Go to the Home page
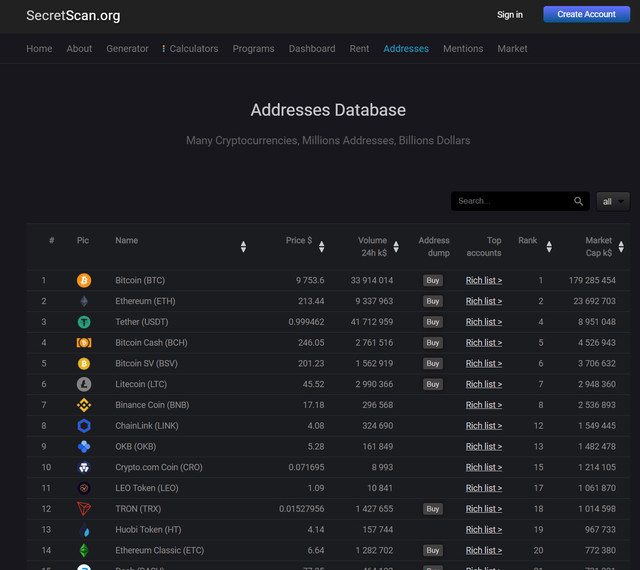This screenshot has width=640, height=570. coord(39,49)
